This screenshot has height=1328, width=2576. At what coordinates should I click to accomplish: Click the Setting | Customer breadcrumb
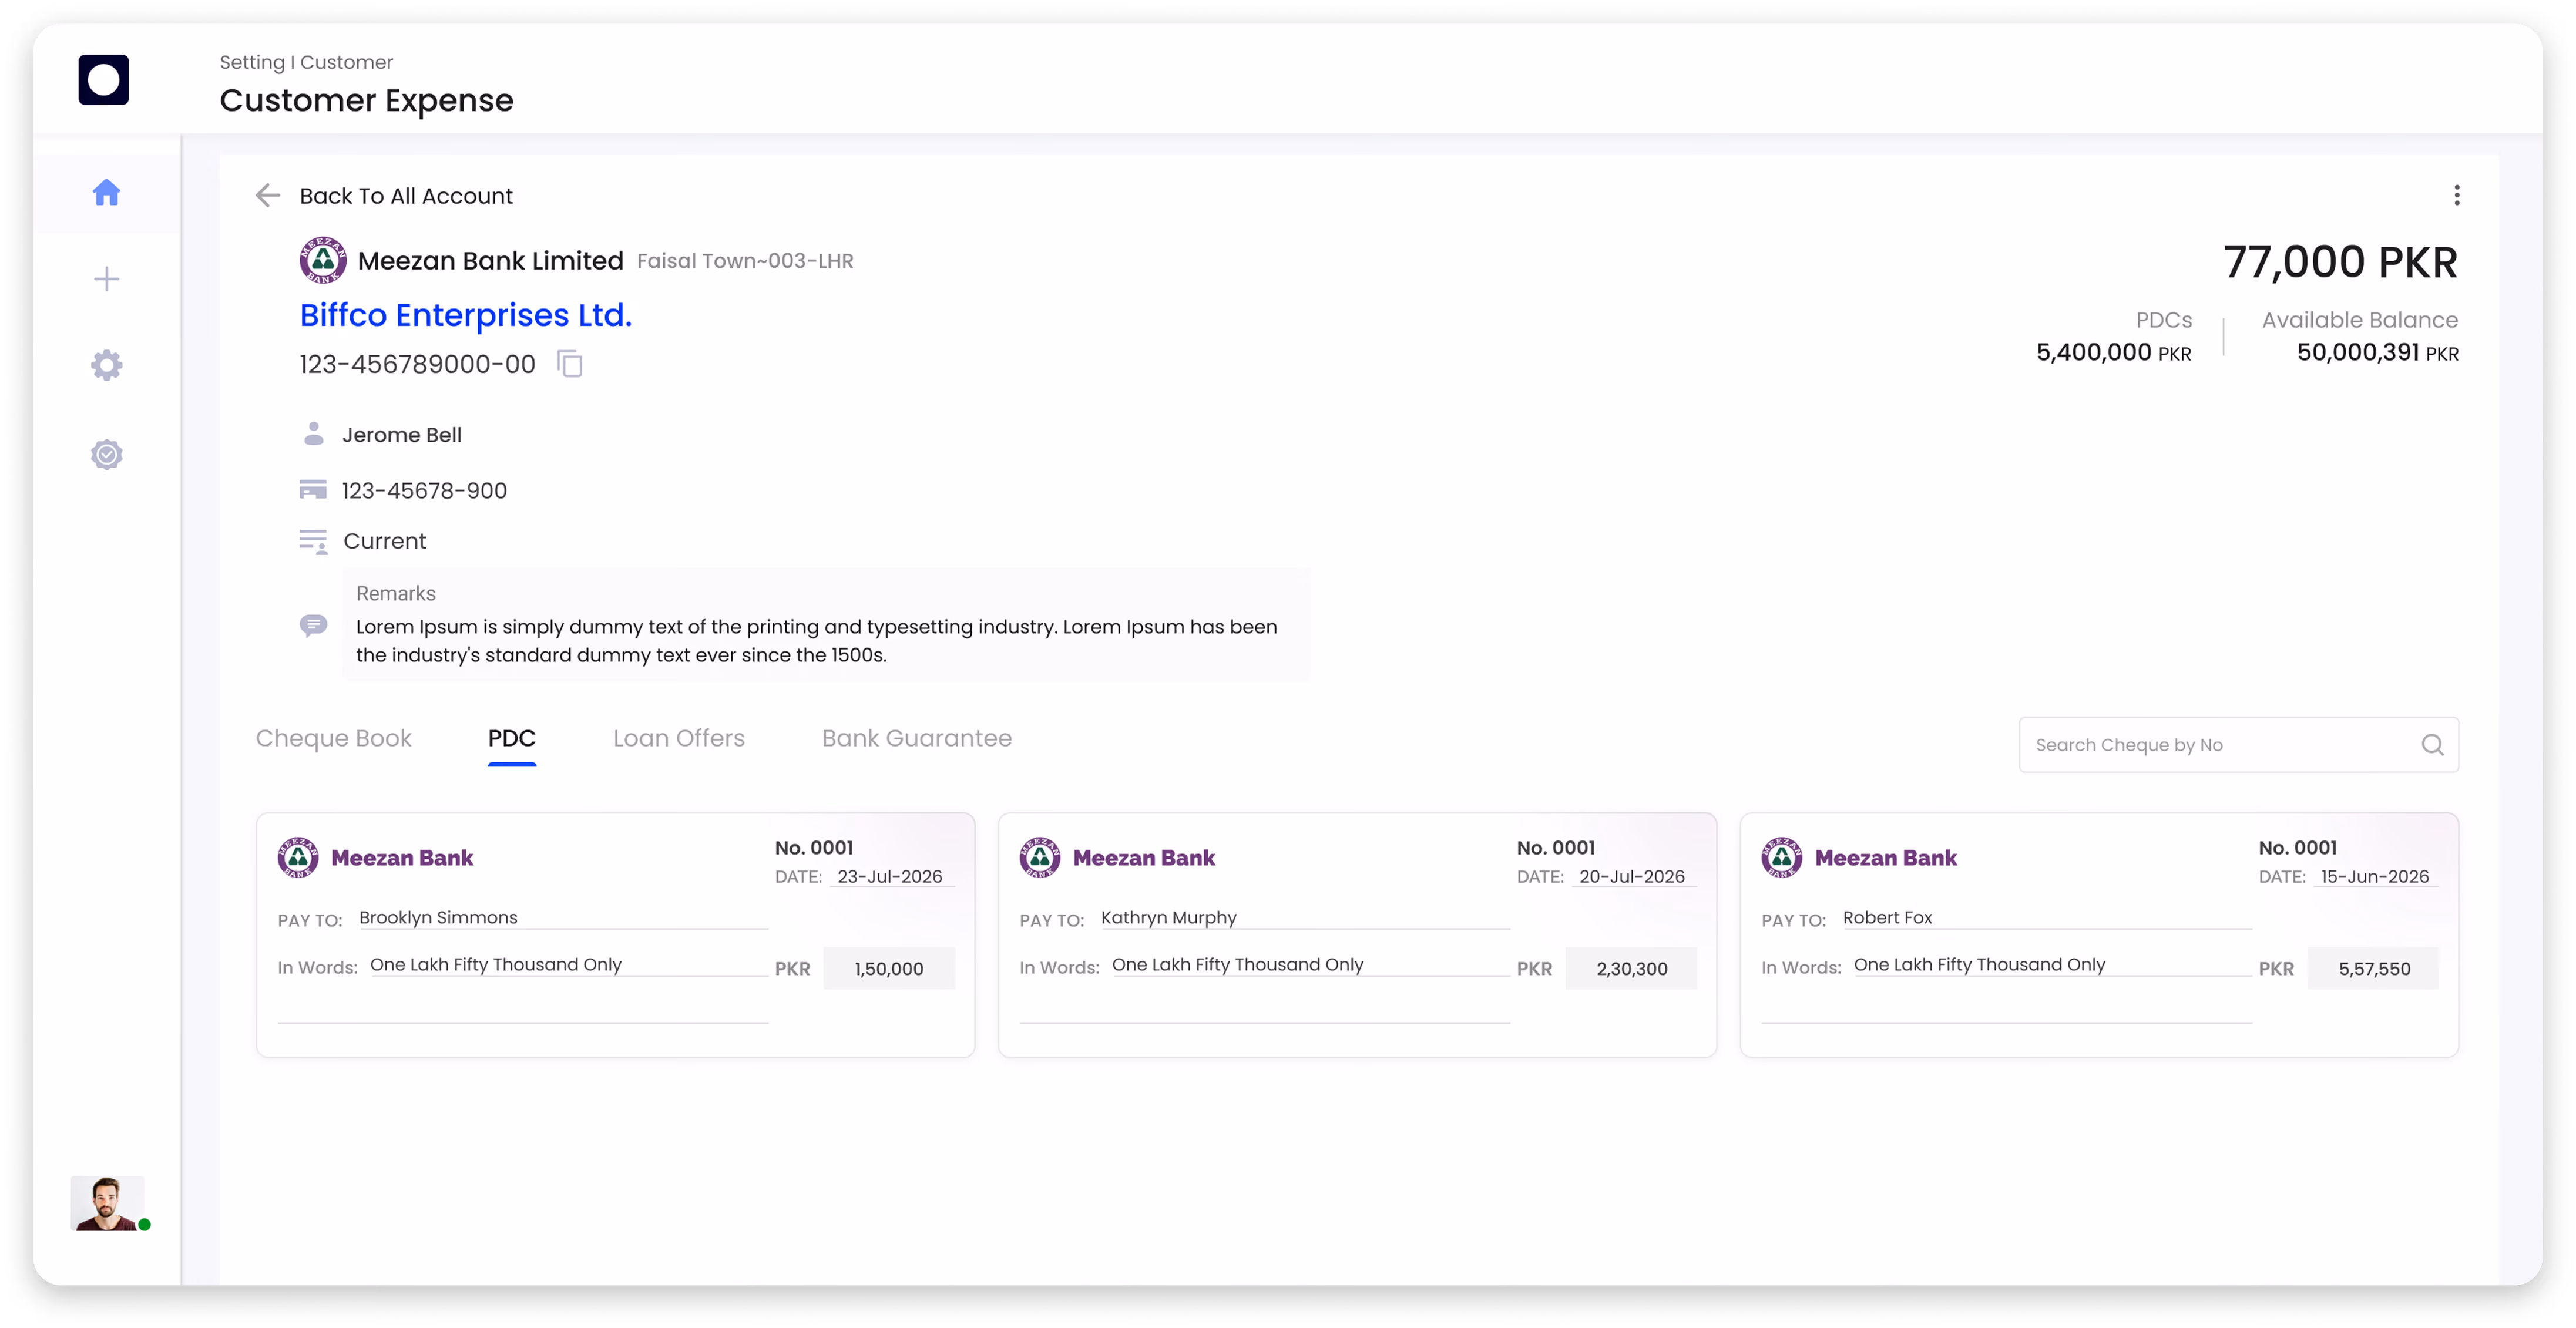pyautogui.click(x=306, y=62)
